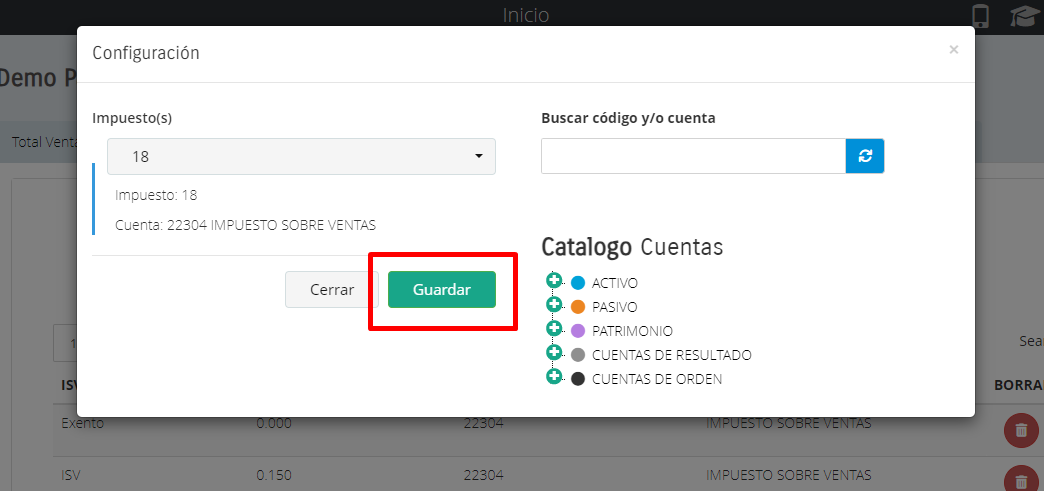Focus the Buscar código y/o cuenta field
1044x491 pixels.
coord(693,156)
